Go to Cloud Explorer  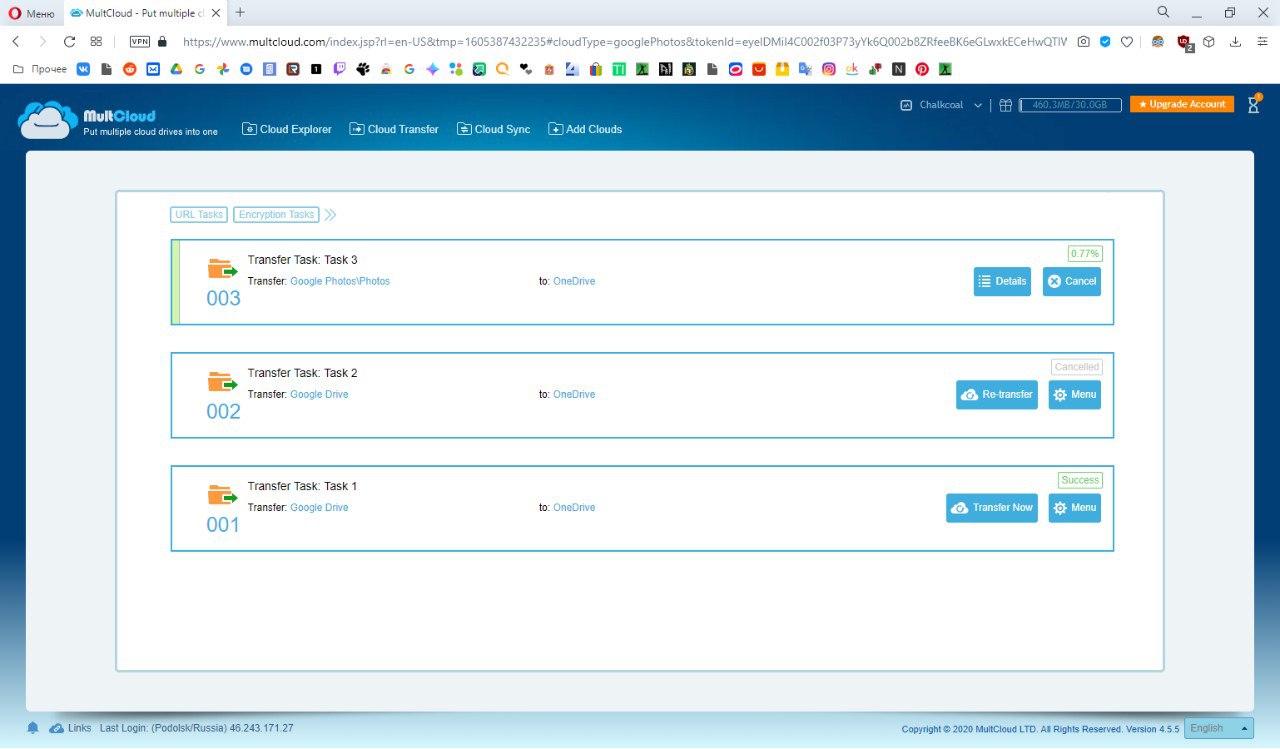(x=287, y=129)
